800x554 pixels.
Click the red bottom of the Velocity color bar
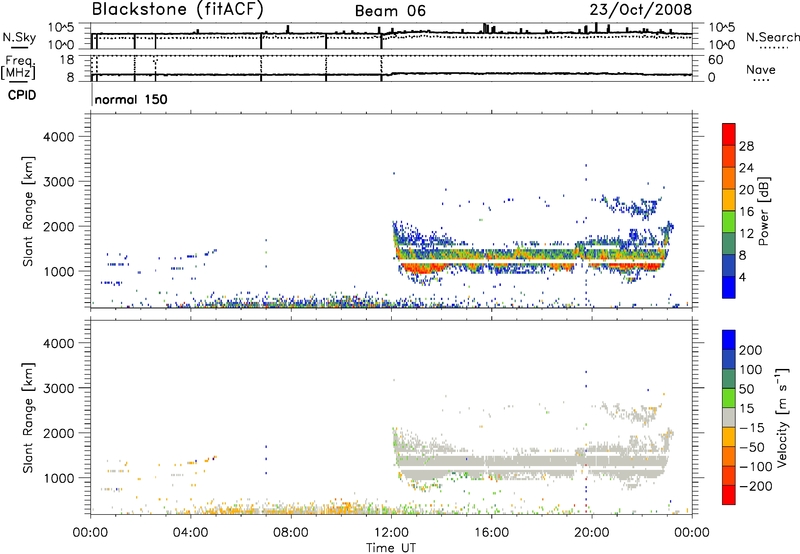pyautogui.click(x=729, y=495)
